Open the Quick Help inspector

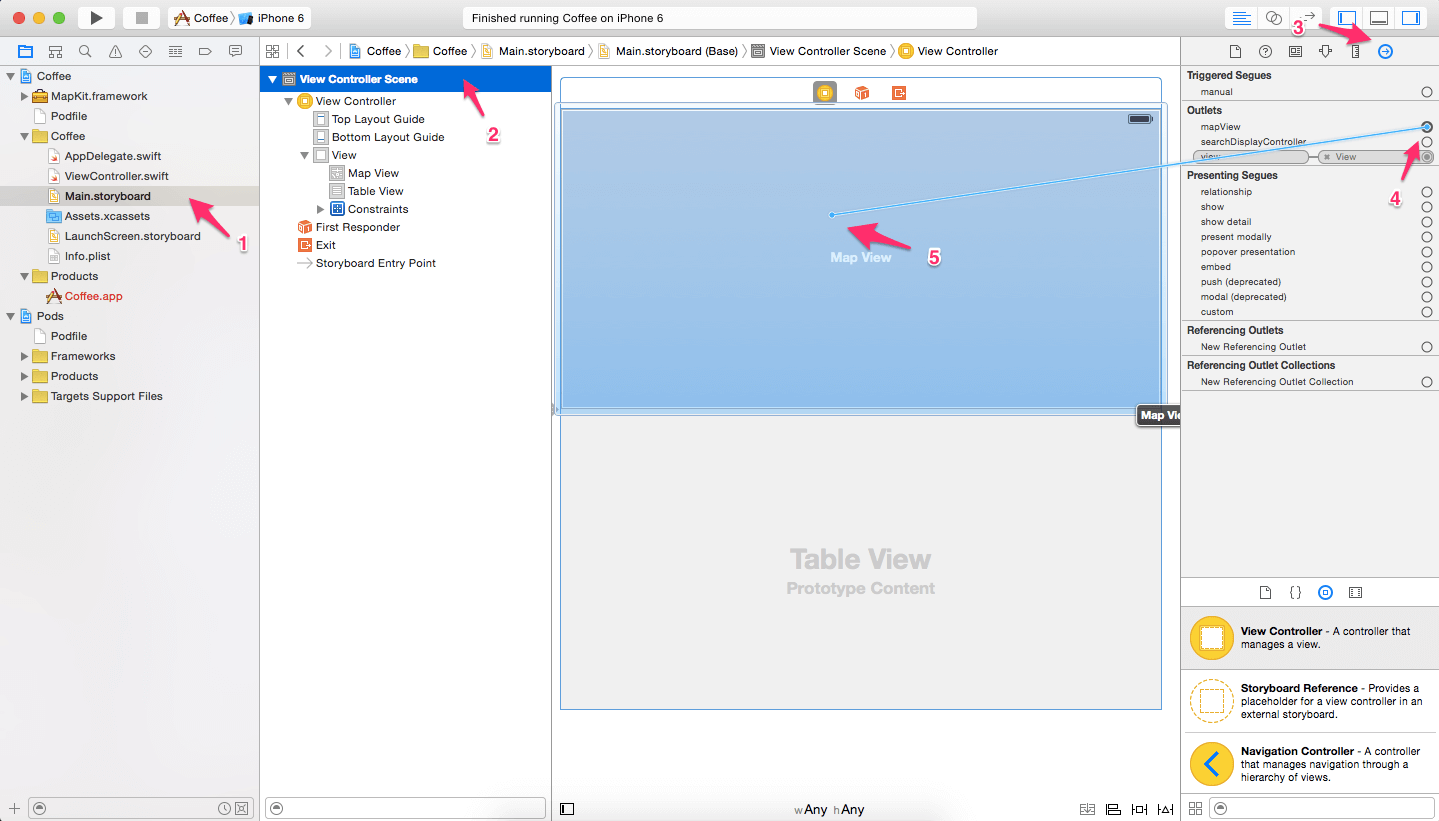point(1265,51)
